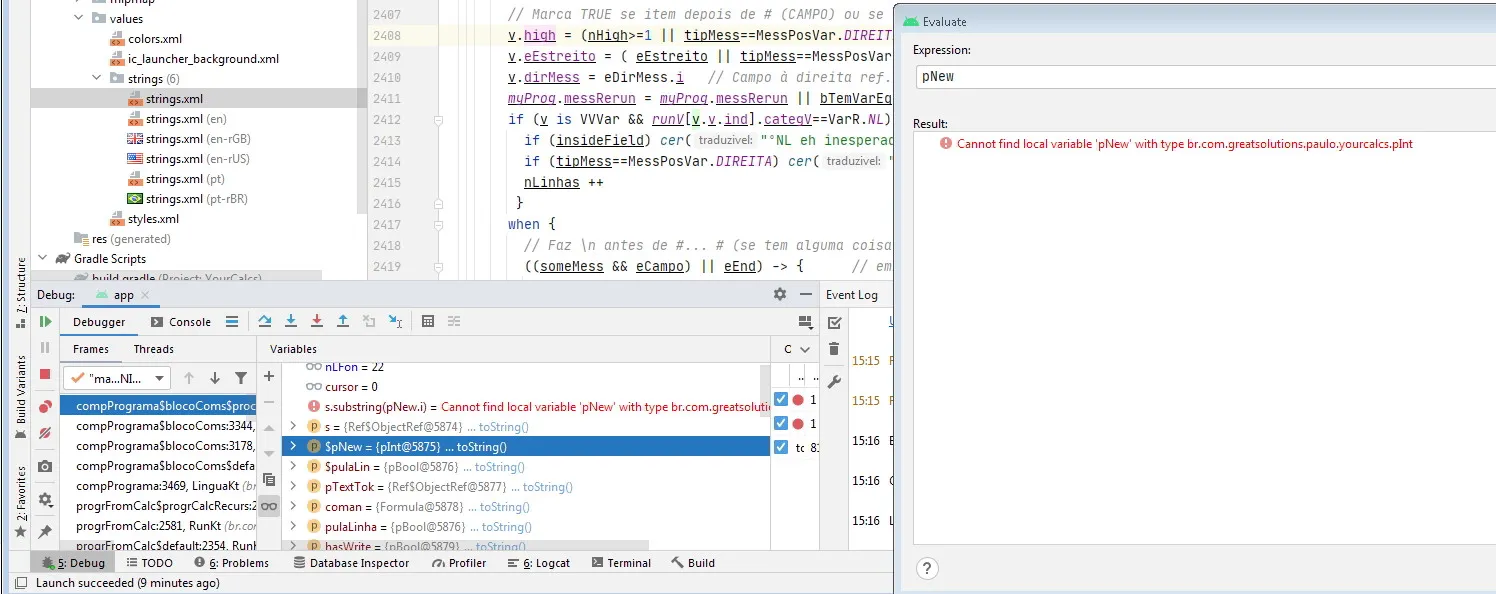Select colors.xml in project tree

click(x=145, y=39)
